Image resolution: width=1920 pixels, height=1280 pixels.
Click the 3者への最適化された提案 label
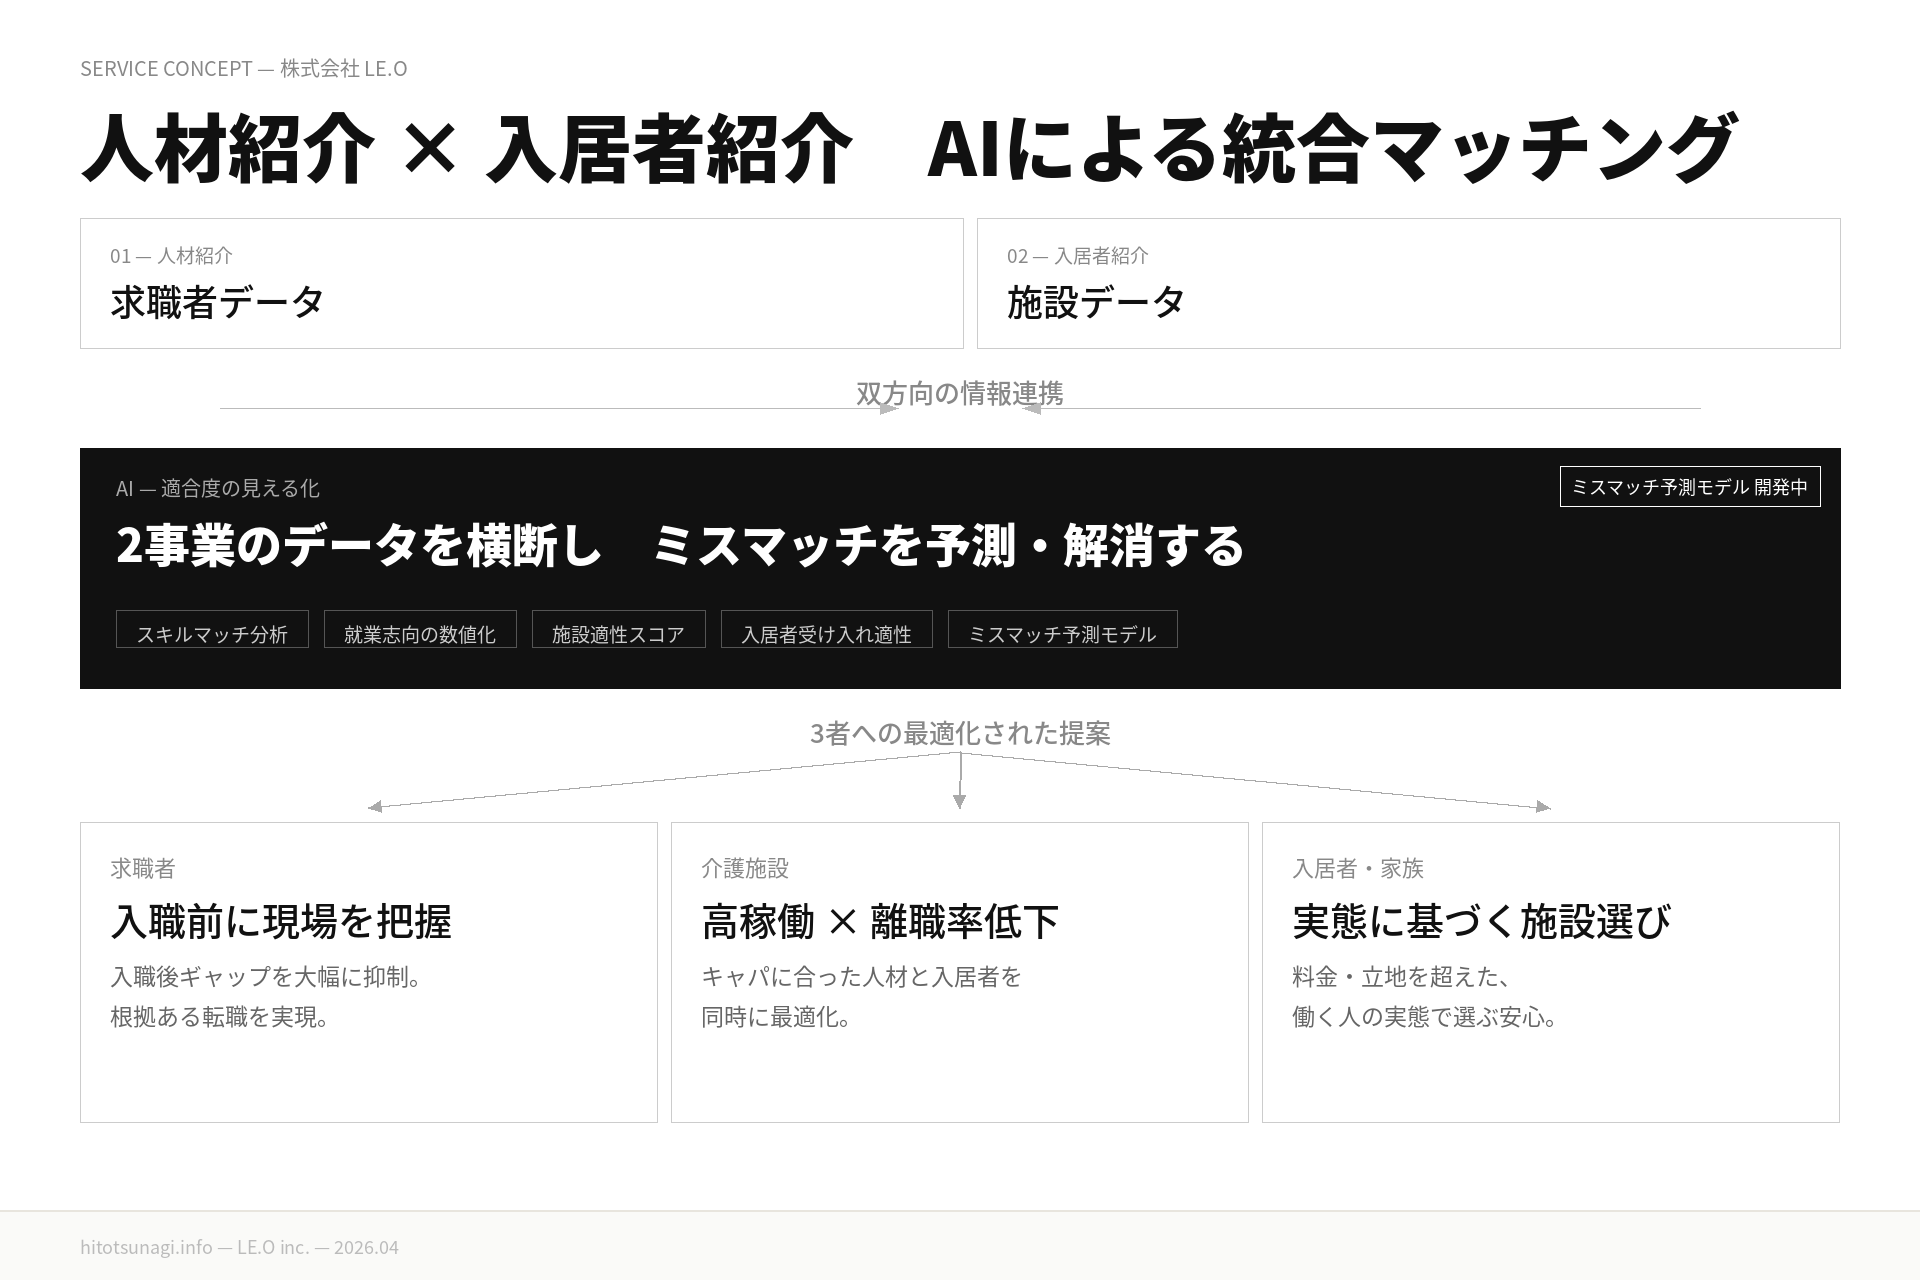coord(959,733)
